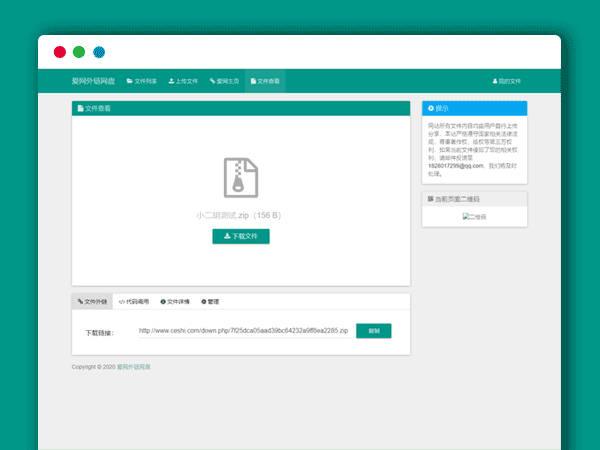Click the large zip file icon

(240, 177)
